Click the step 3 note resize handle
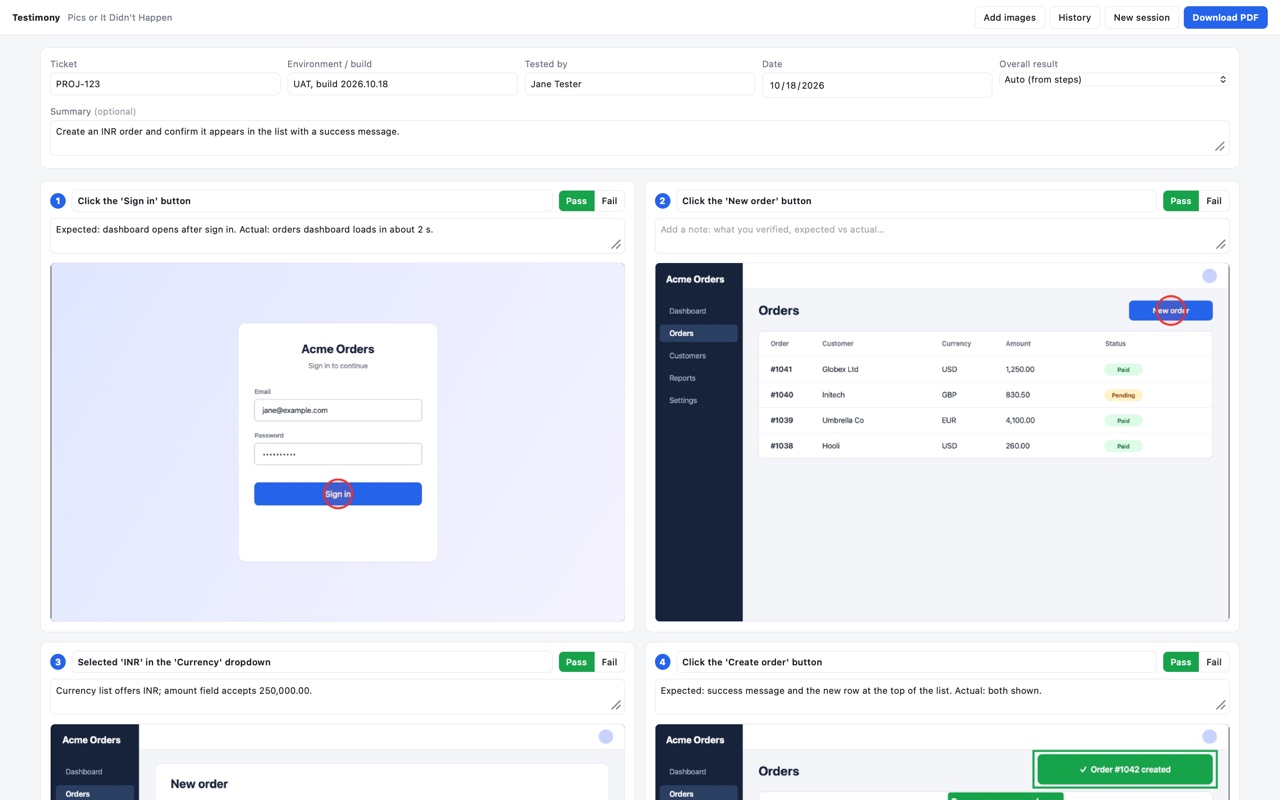This screenshot has width=1280, height=800. click(x=616, y=705)
